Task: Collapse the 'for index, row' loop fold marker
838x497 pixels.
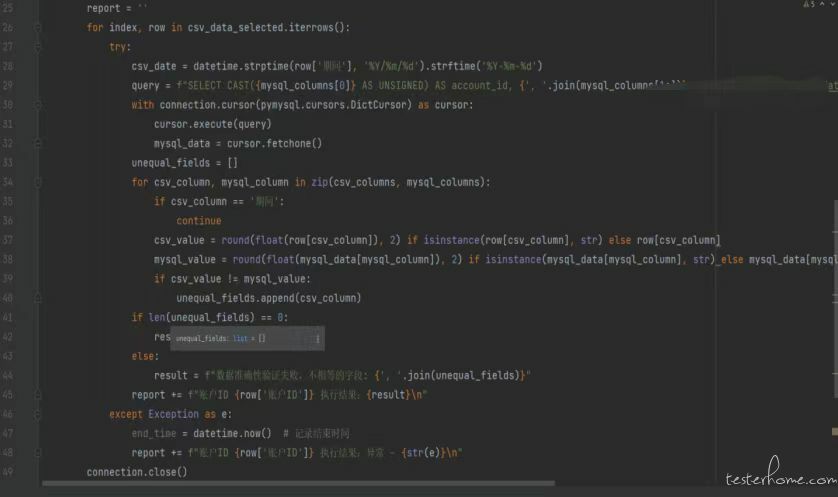Action: pos(37,28)
